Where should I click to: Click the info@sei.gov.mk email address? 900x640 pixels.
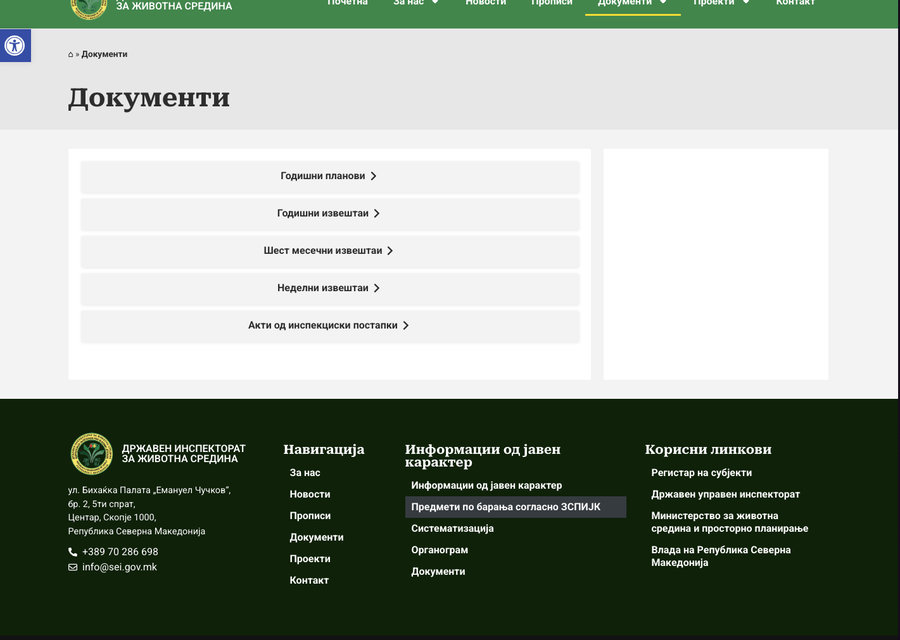[119, 567]
